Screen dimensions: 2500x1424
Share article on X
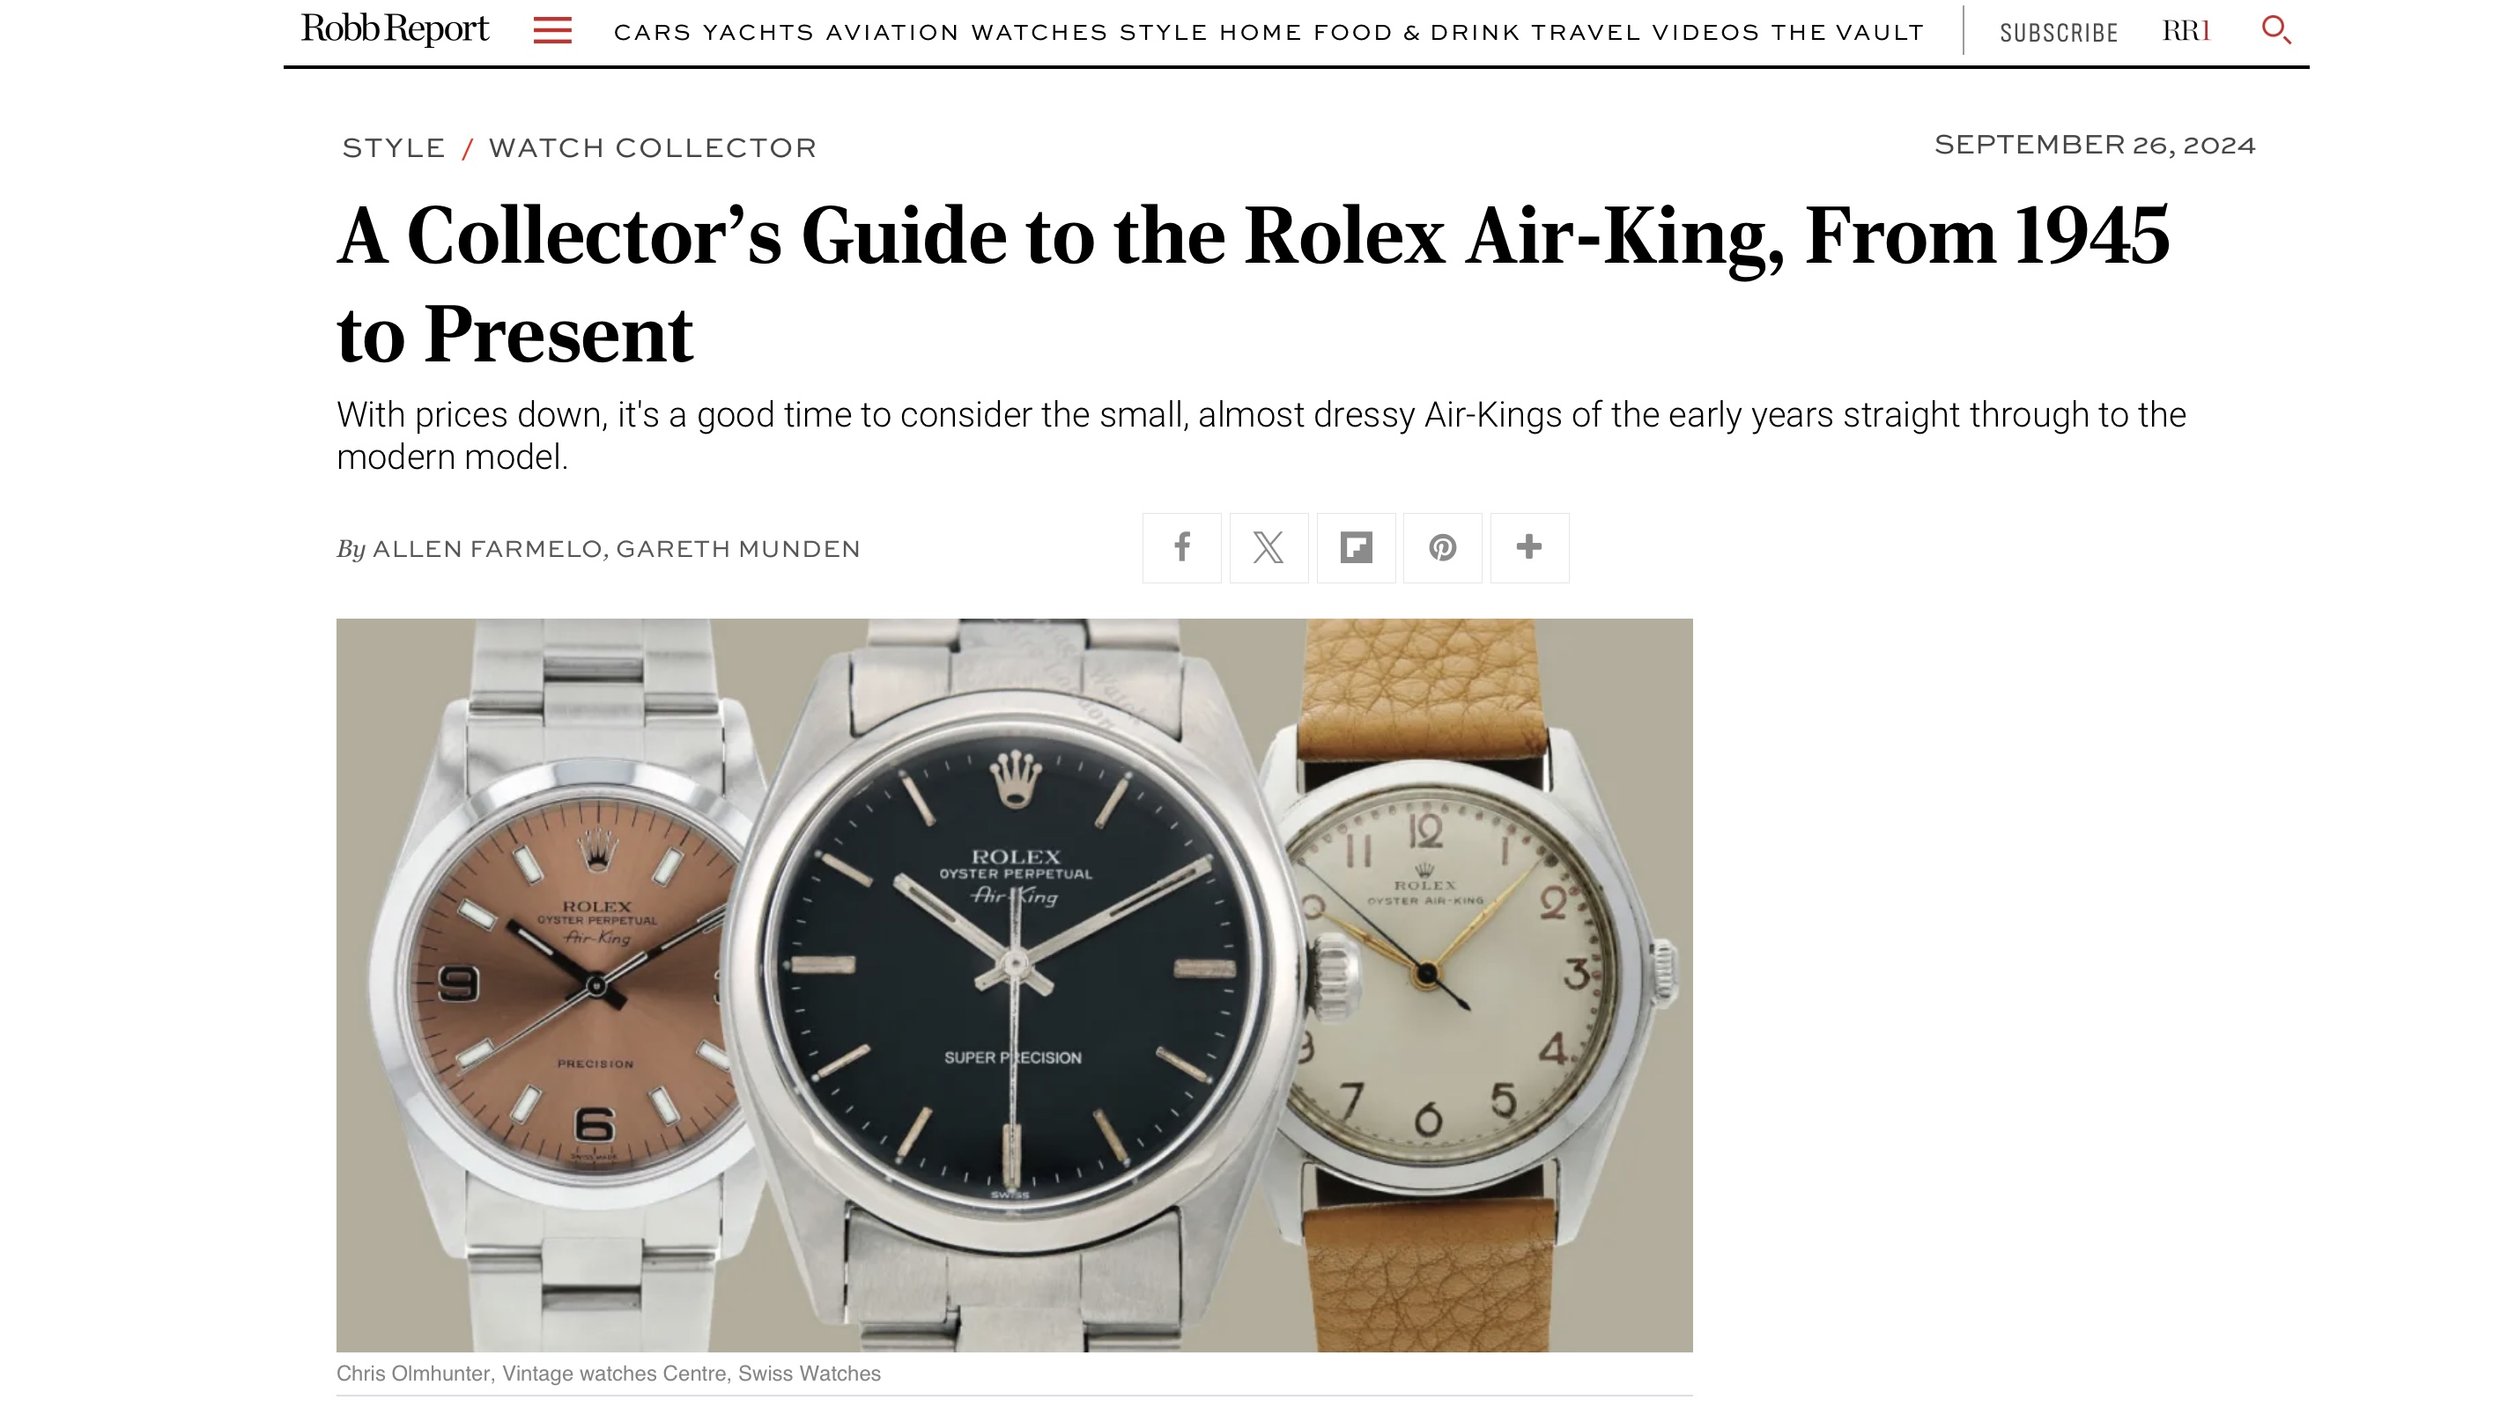1268,548
